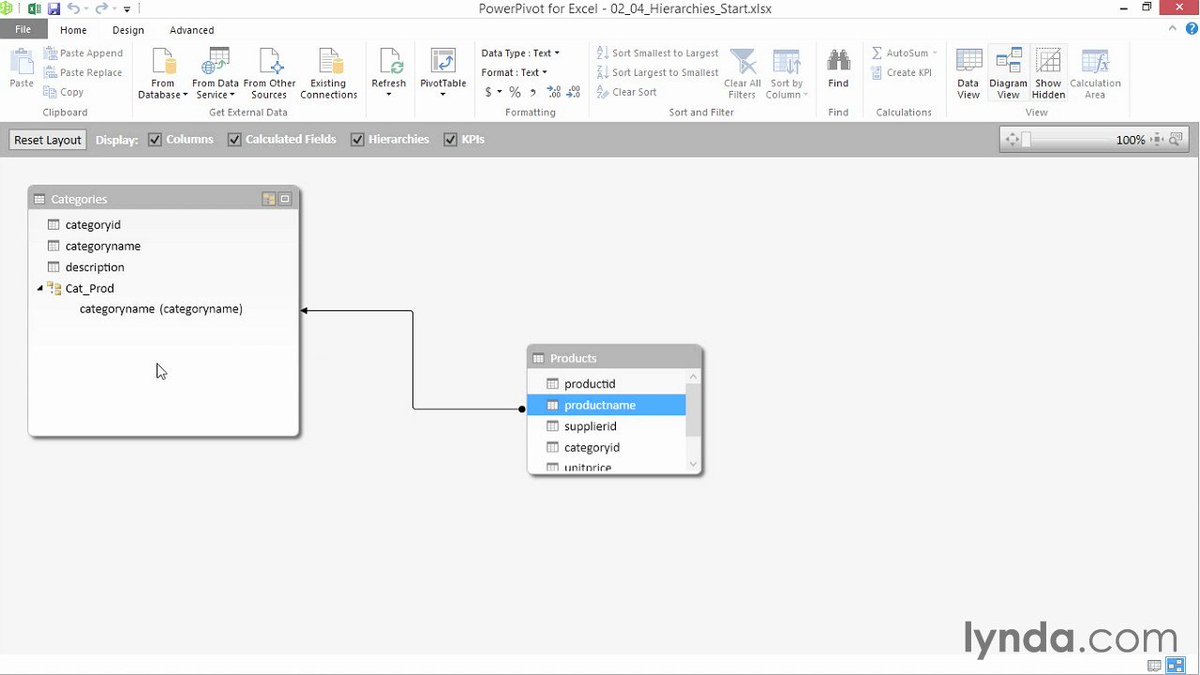Click the Save icon in quick access toolbar
The width and height of the screenshot is (1200, 675).
click(54, 8)
